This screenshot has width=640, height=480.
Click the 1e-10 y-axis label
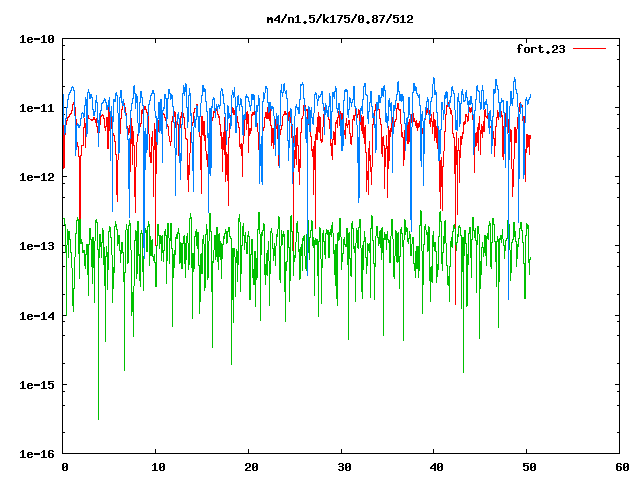coord(37,39)
